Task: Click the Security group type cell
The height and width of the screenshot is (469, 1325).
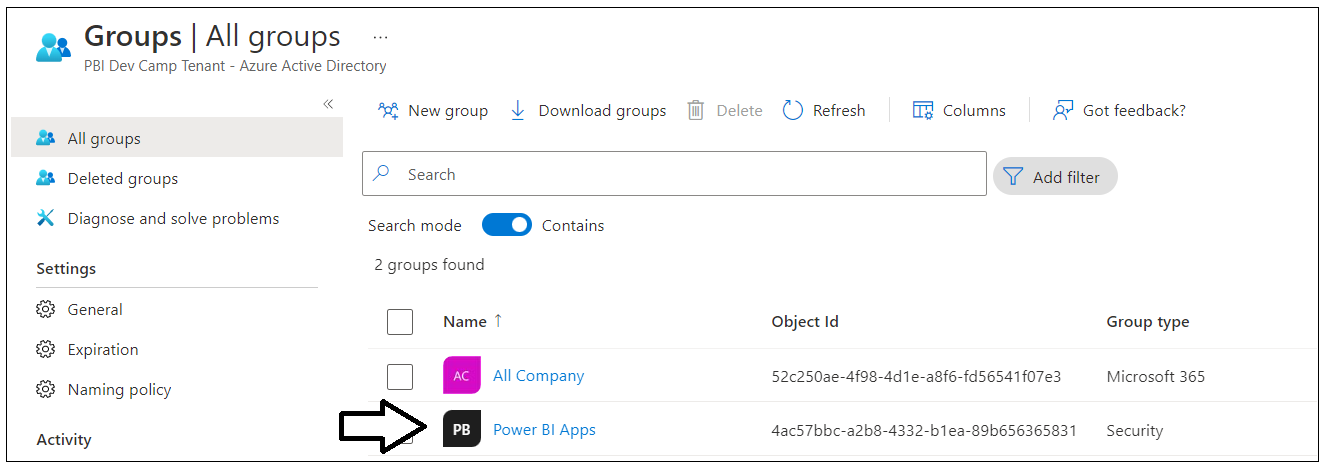Action: [1134, 431]
